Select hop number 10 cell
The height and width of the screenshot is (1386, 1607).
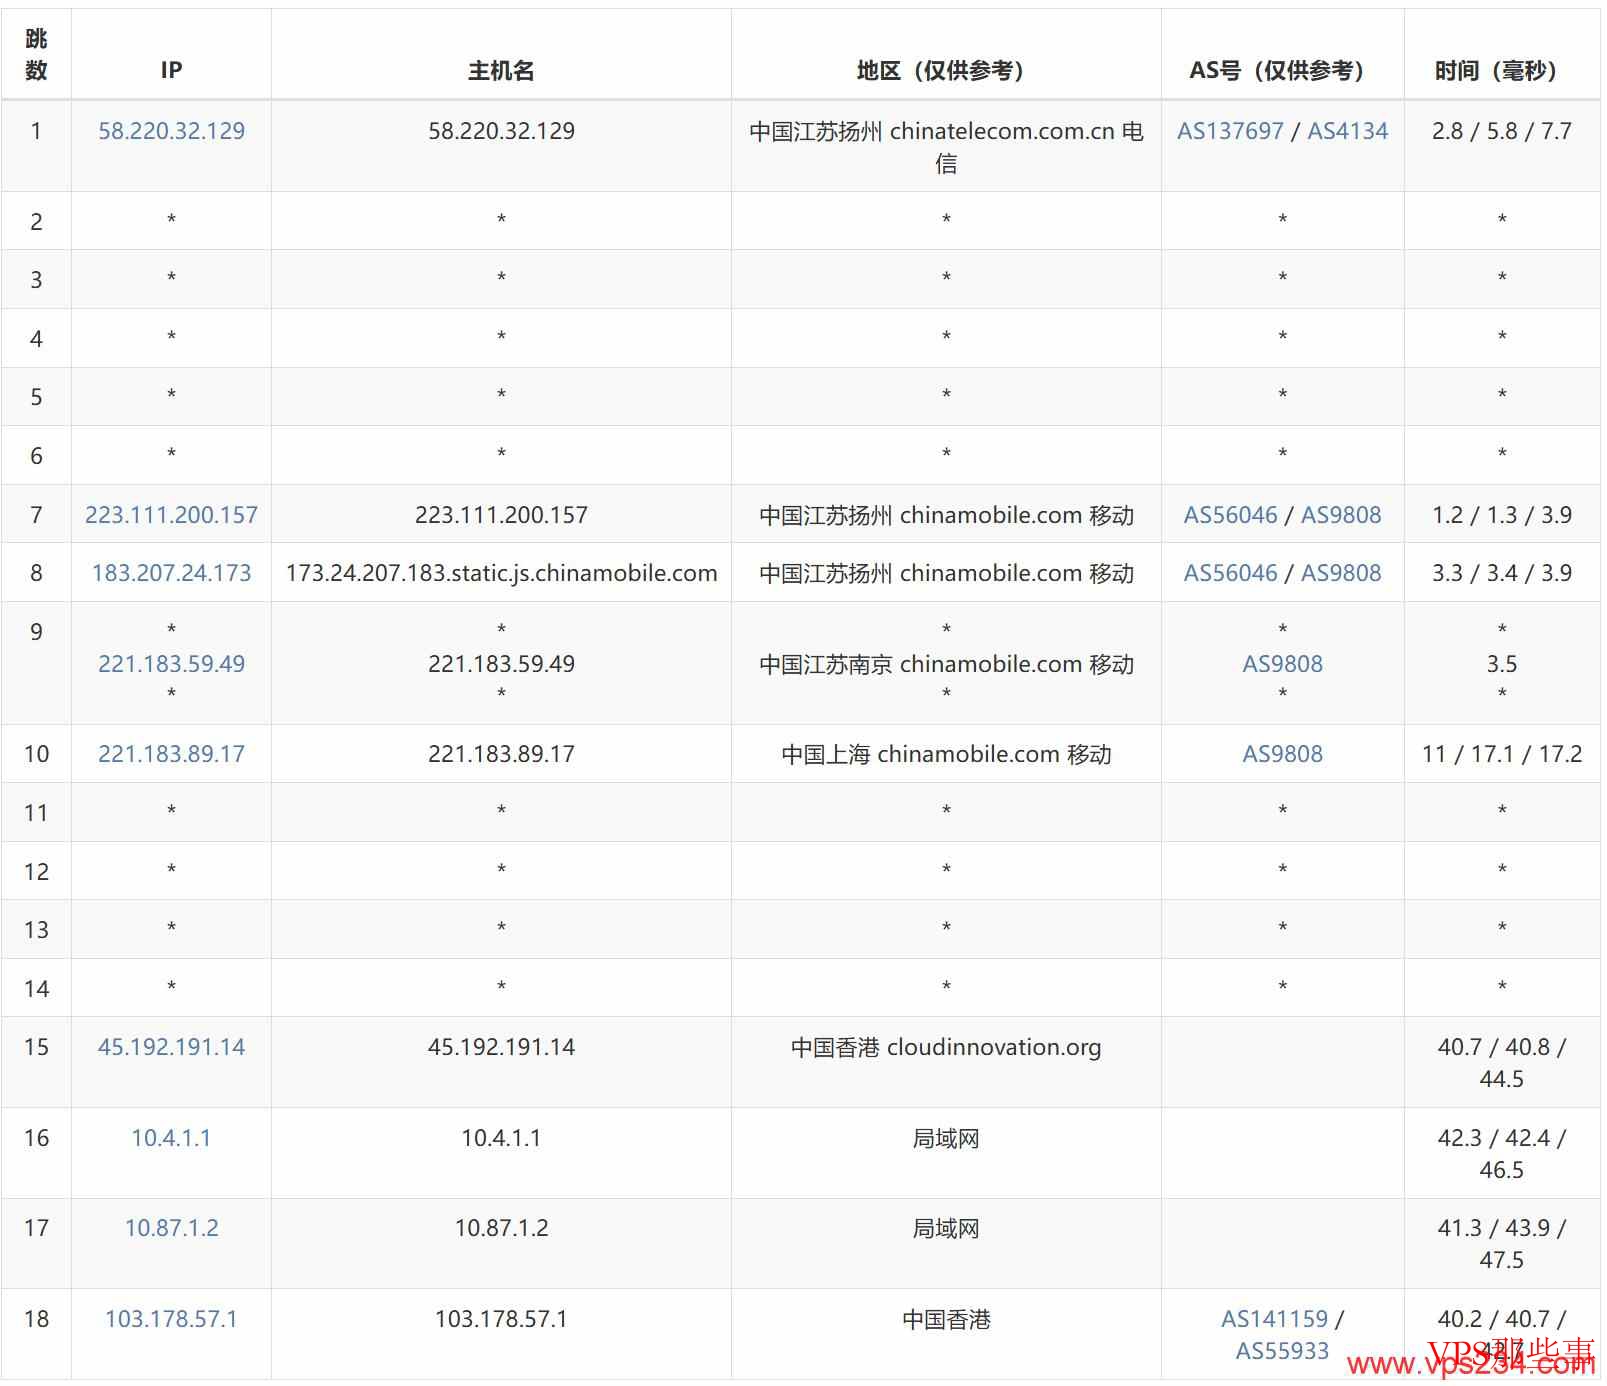pyautogui.click(x=36, y=754)
